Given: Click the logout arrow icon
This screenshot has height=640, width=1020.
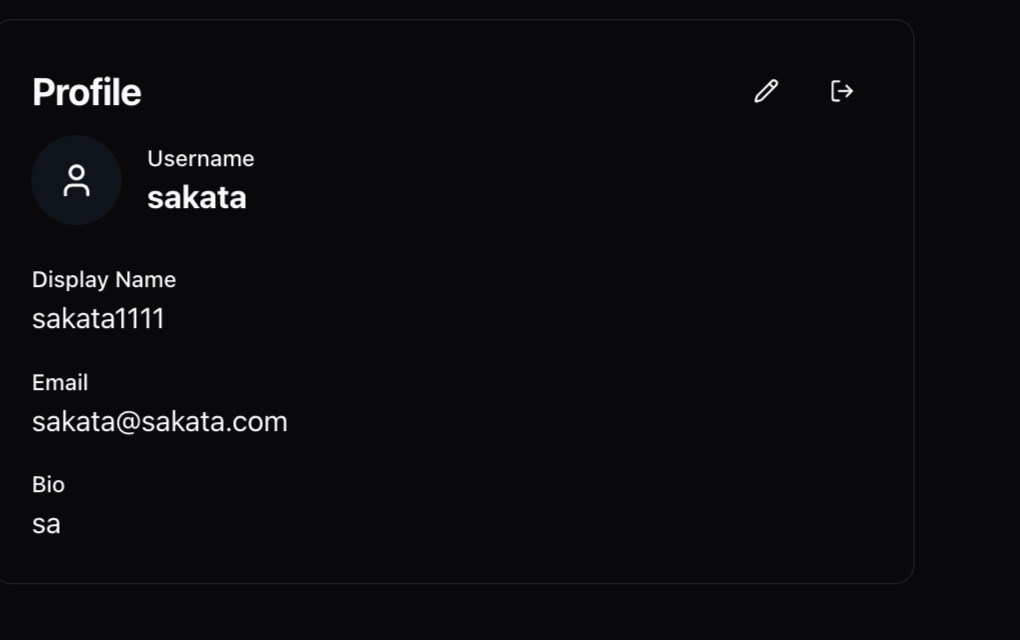Looking at the screenshot, I should pyautogui.click(x=842, y=91).
